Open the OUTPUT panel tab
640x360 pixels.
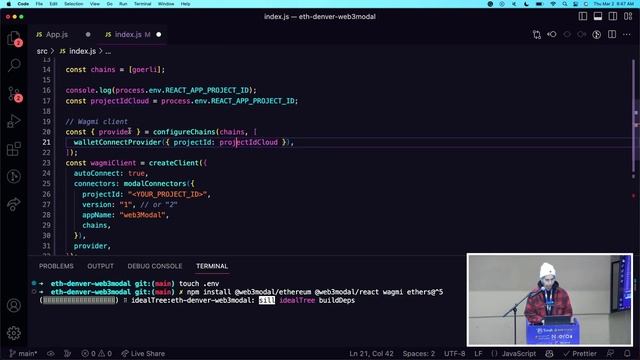click(x=100, y=266)
